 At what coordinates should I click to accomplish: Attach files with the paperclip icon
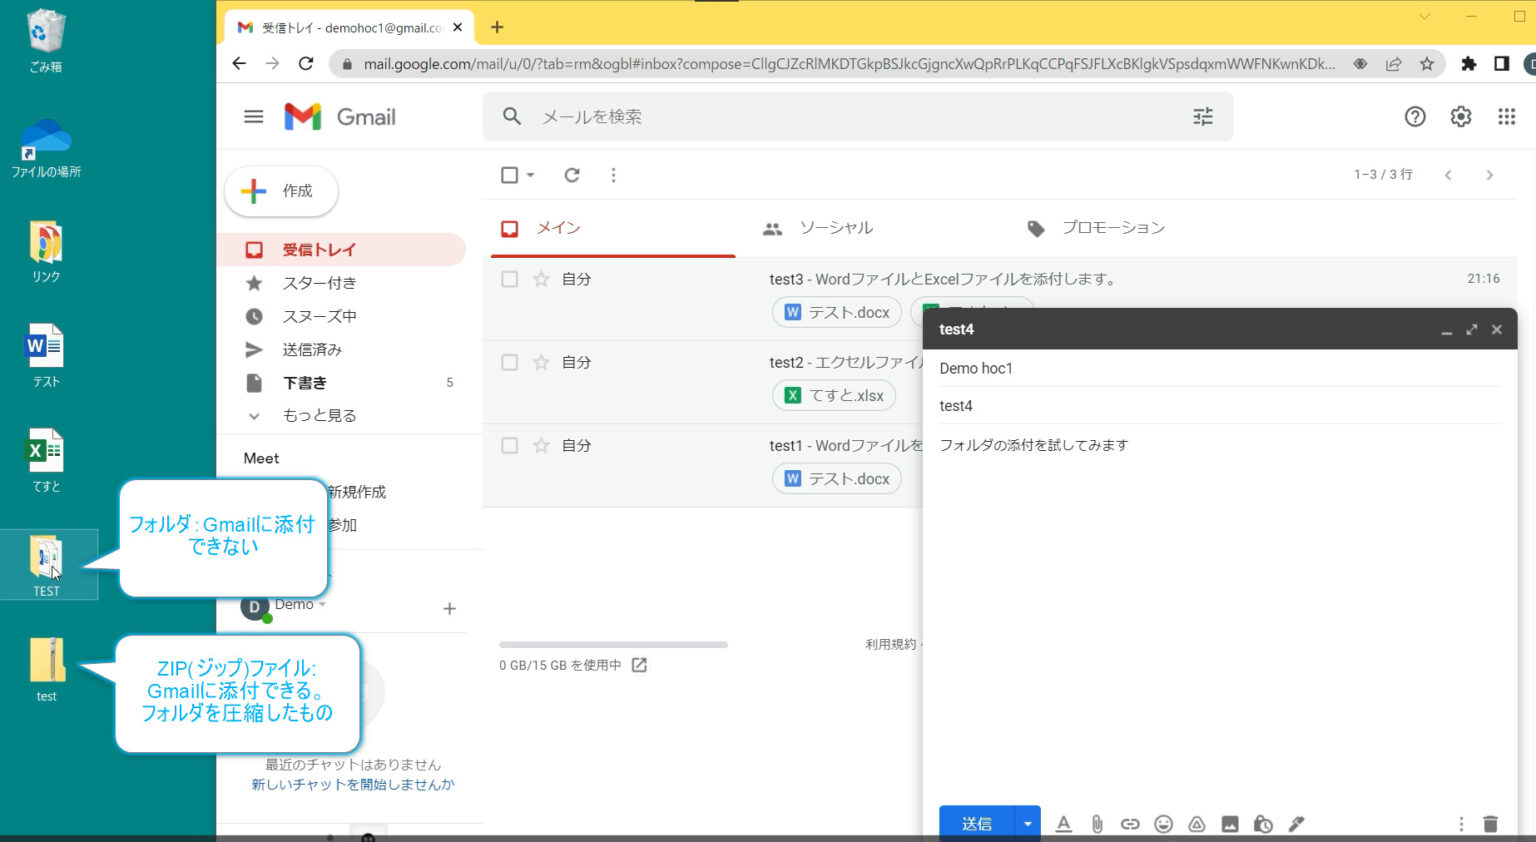pyautogui.click(x=1097, y=824)
